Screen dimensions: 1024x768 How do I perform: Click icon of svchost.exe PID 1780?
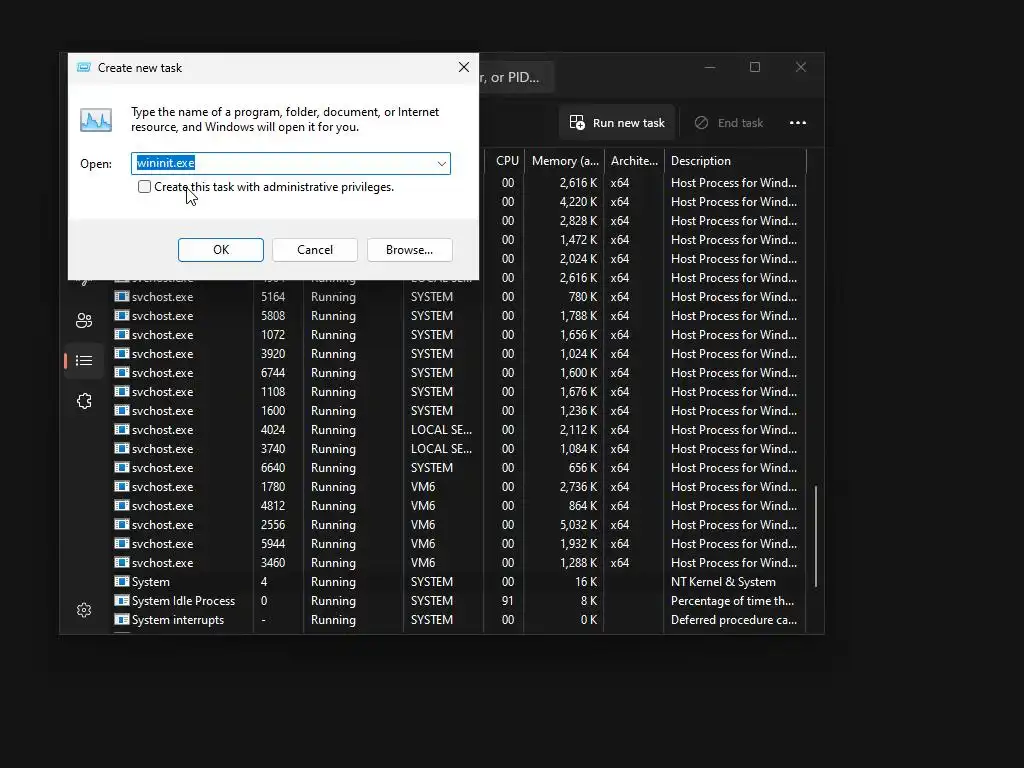pyautogui.click(x=121, y=486)
